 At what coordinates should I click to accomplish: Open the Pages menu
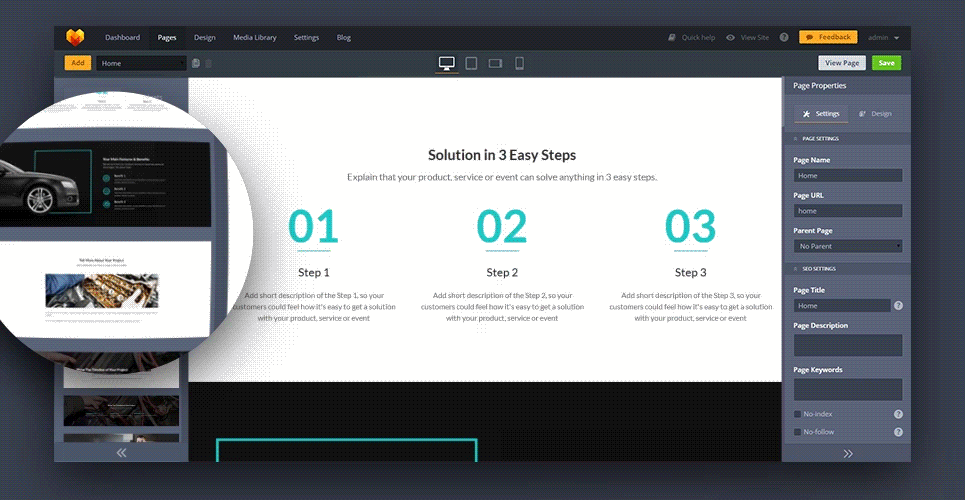(167, 38)
